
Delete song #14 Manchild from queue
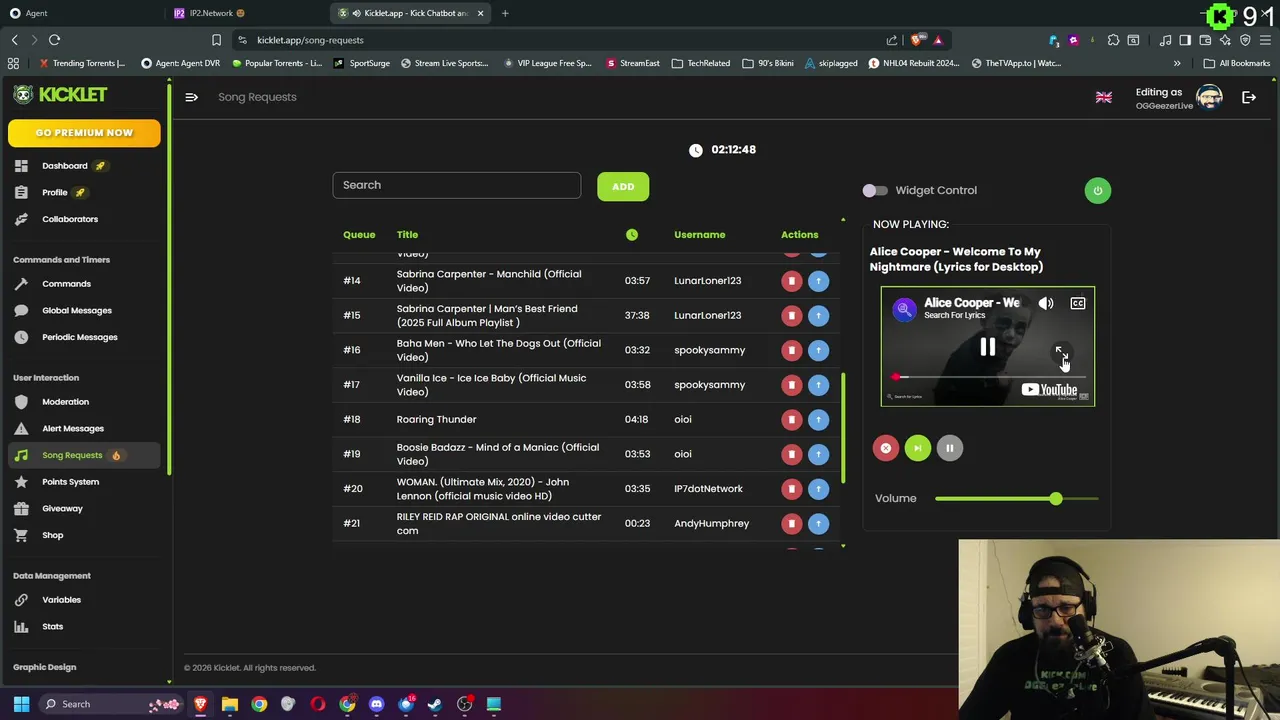(791, 281)
